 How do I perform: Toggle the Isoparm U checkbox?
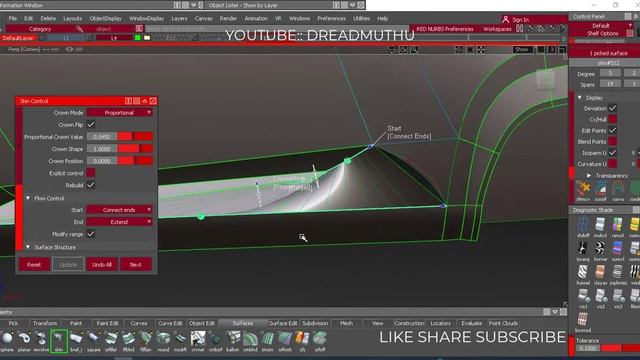[612, 152]
